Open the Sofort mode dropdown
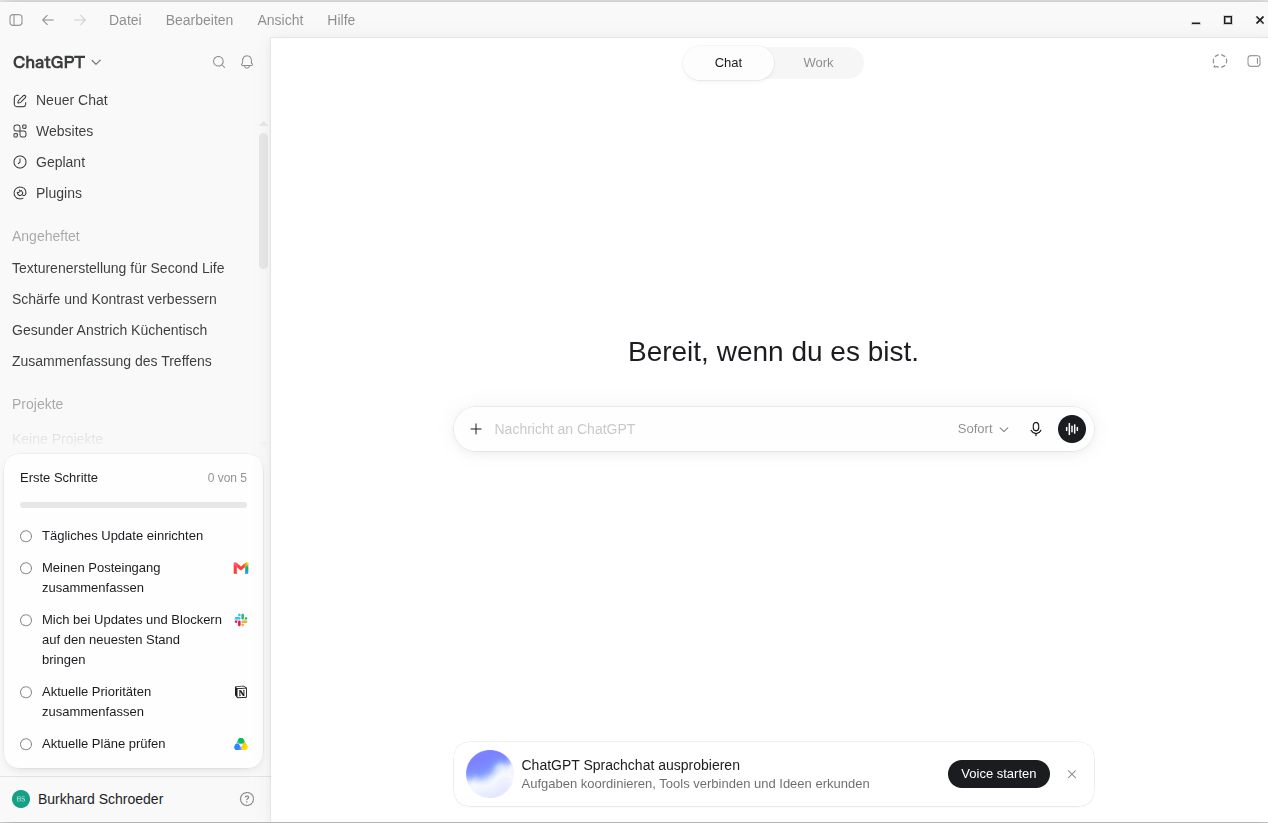 click(983, 429)
